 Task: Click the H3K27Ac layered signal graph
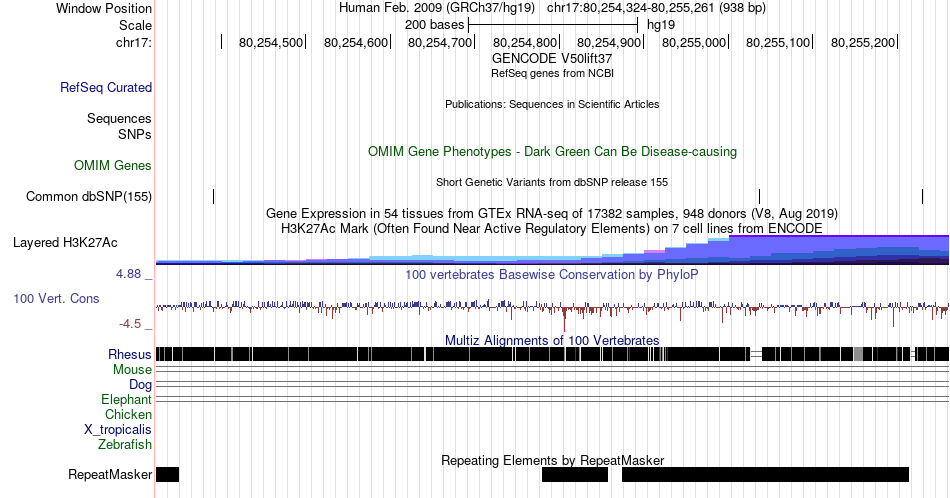[552, 250]
